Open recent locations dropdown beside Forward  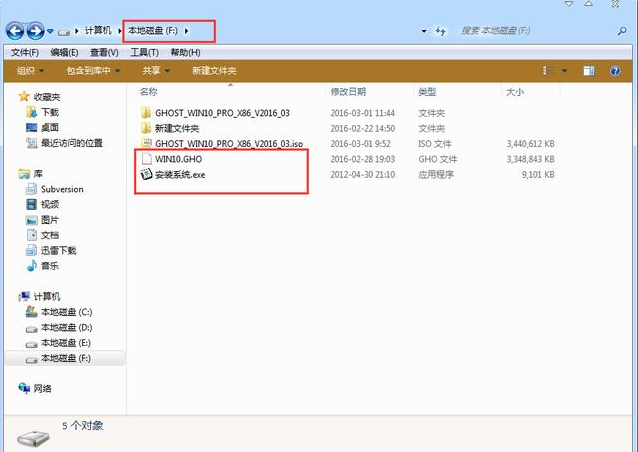point(50,31)
